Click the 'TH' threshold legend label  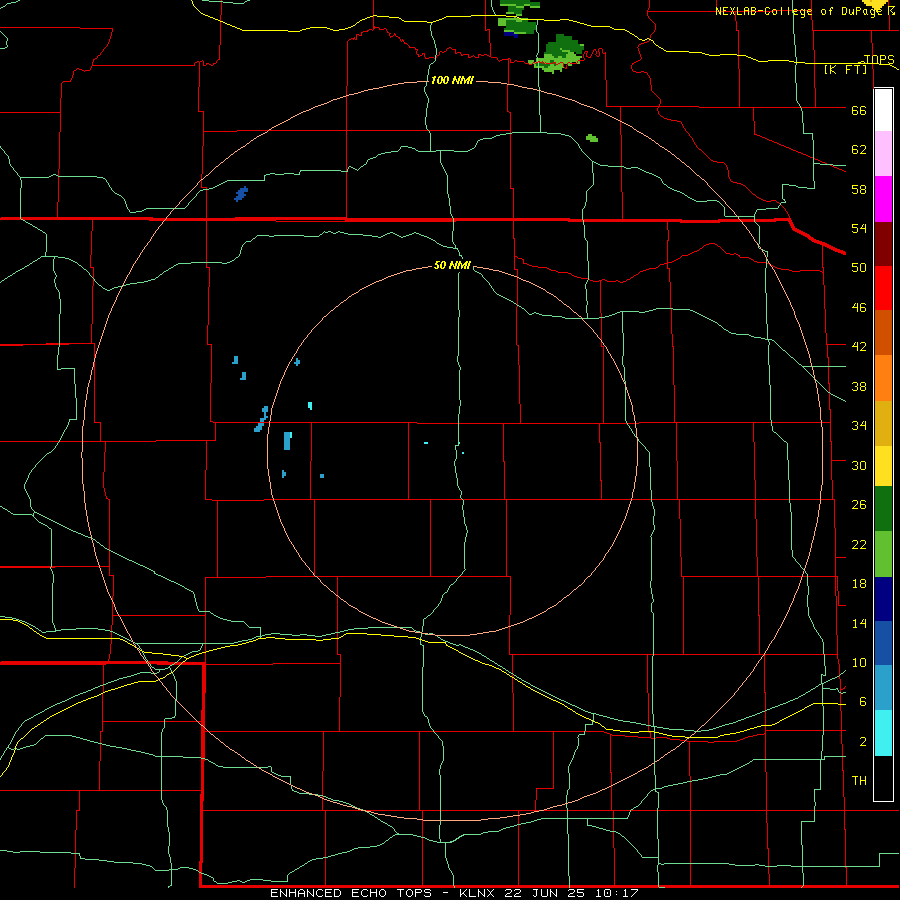pyautogui.click(x=859, y=781)
